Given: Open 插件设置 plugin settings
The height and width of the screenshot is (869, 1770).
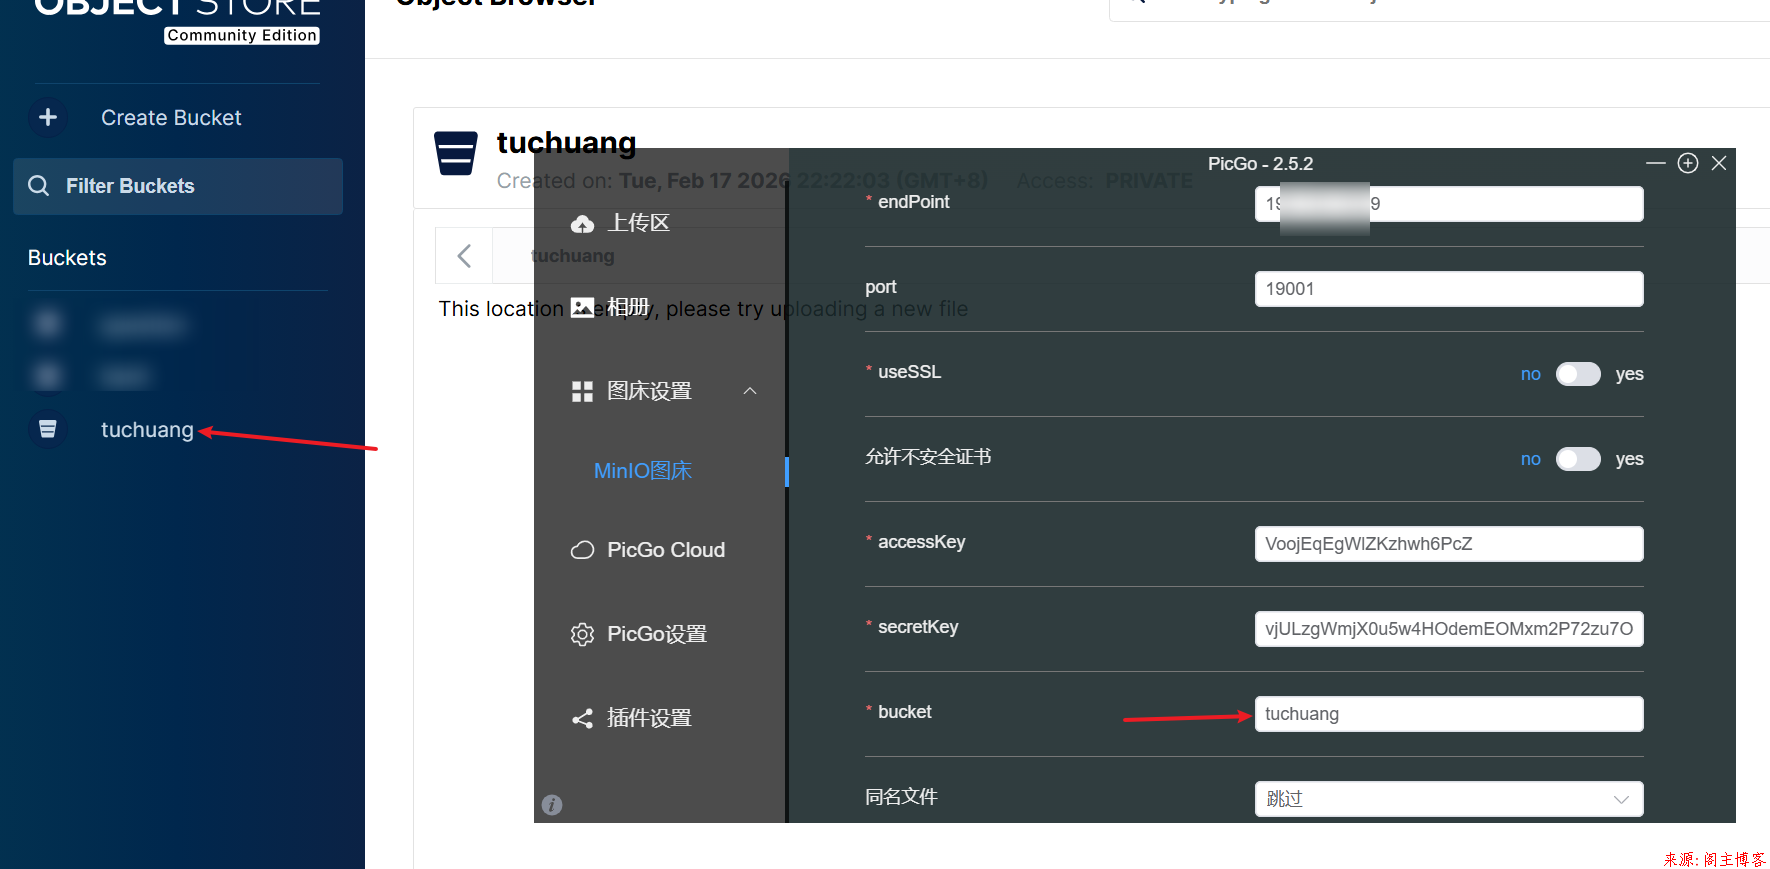Looking at the screenshot, I should tap(649, 718).
